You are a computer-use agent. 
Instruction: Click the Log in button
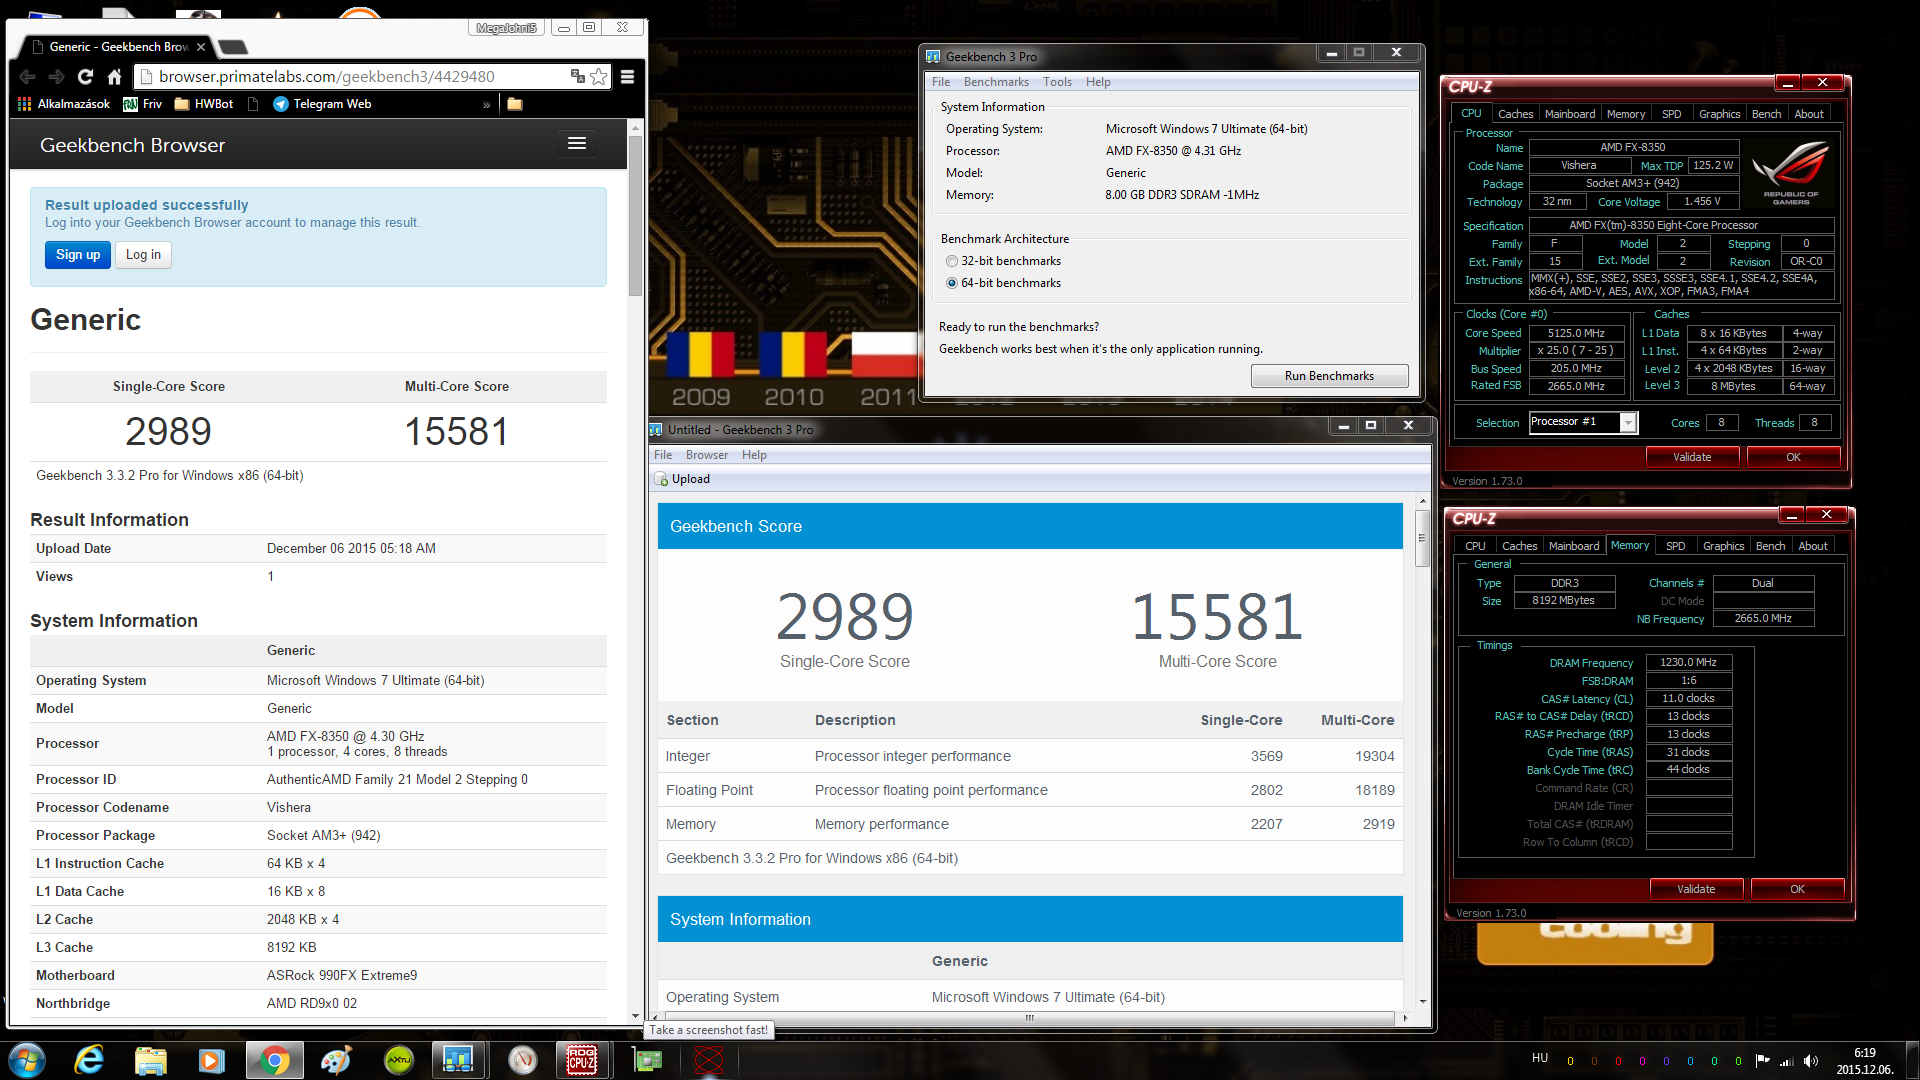pos(143,255)
